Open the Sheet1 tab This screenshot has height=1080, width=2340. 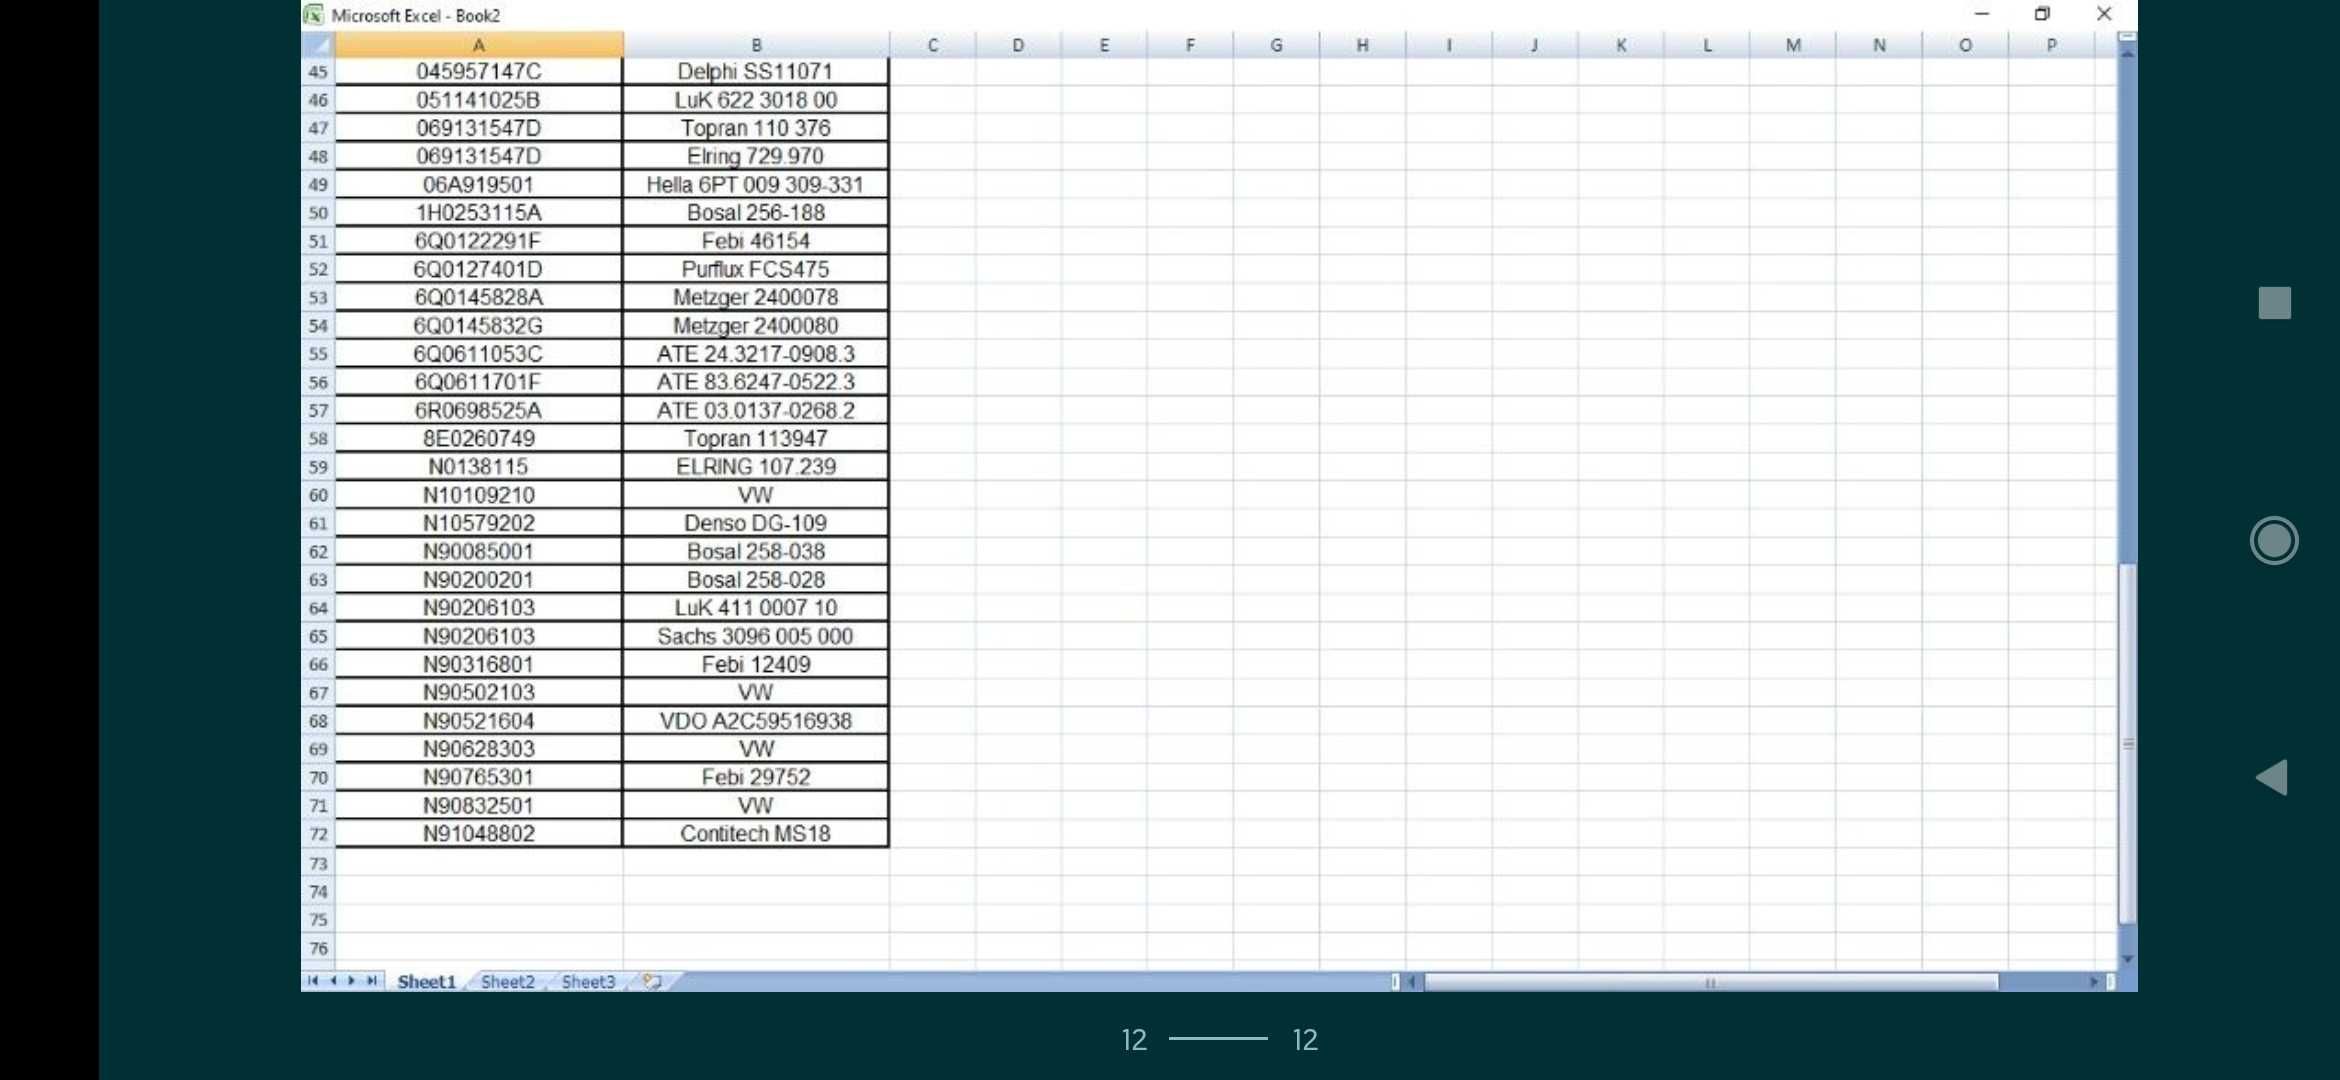[x=426, y=982]
